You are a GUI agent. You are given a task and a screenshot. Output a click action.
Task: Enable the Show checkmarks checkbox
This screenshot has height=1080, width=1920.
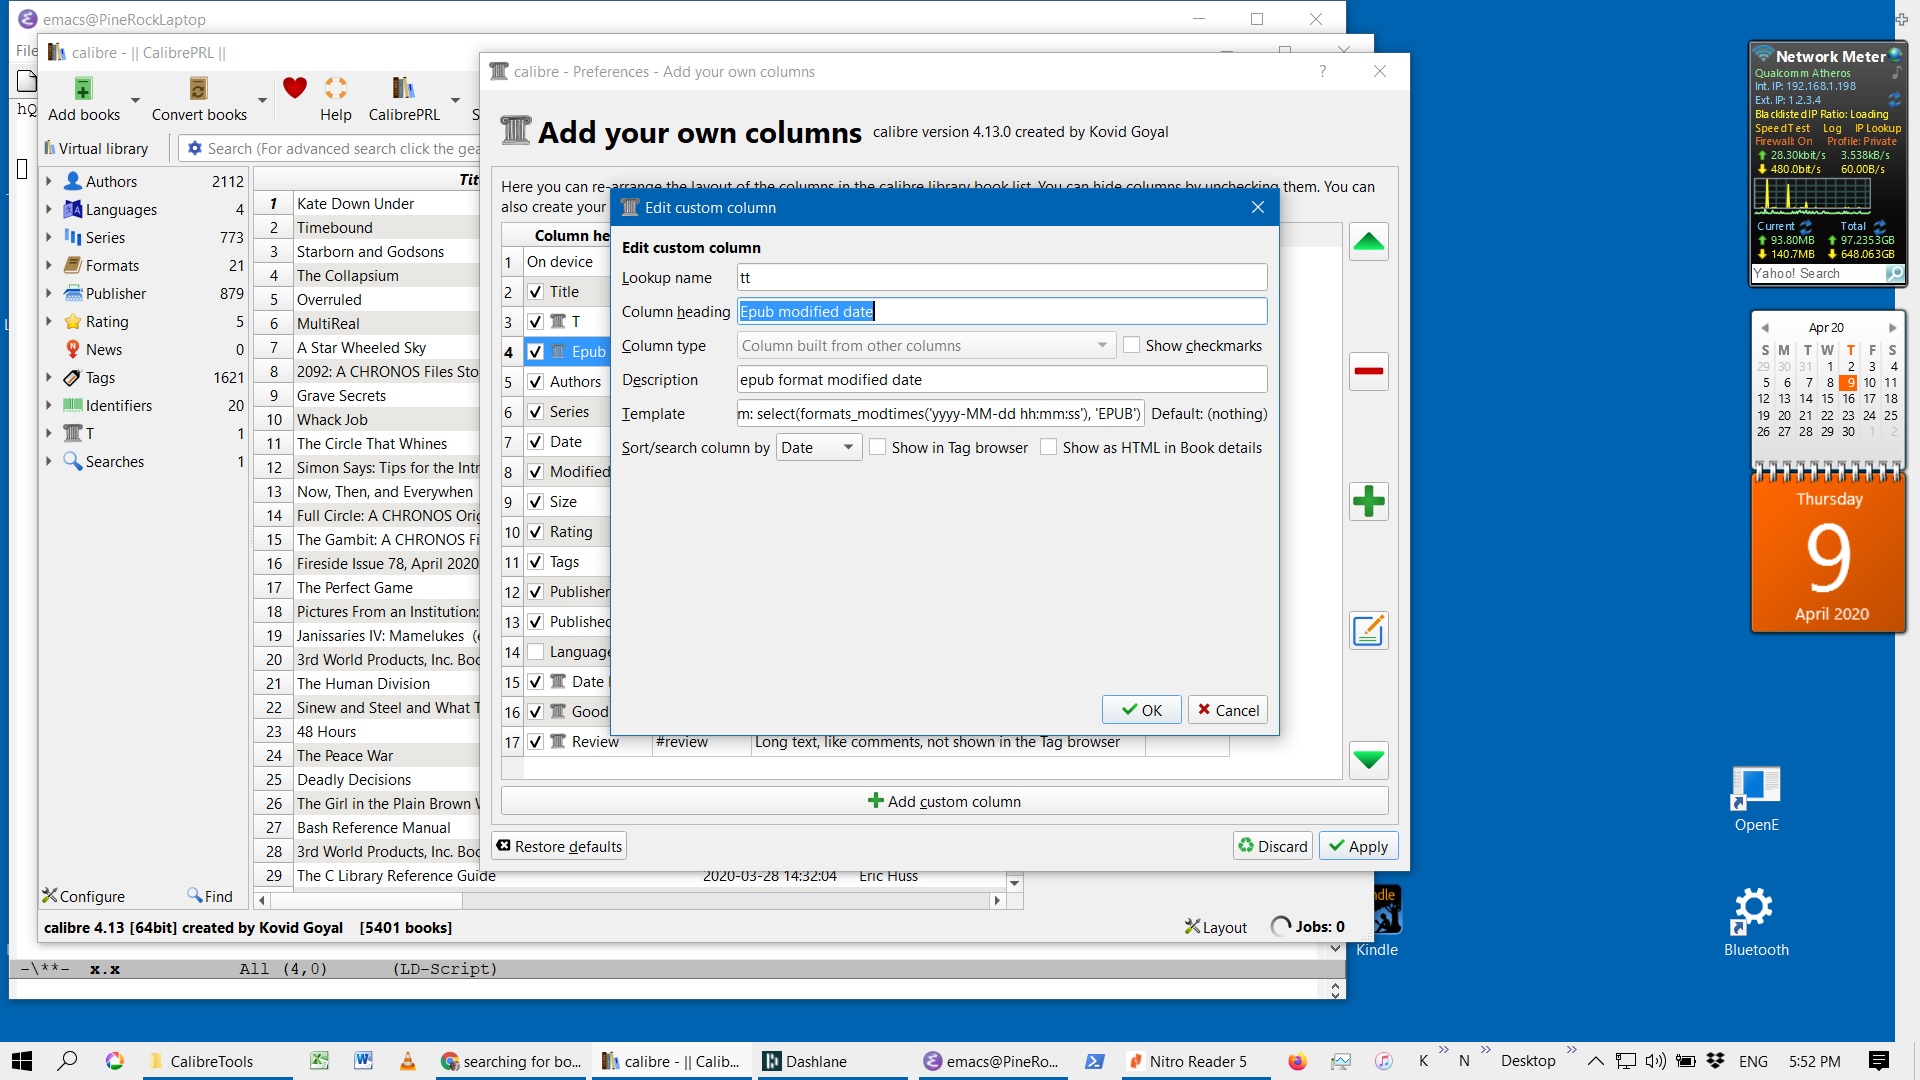1132,345
